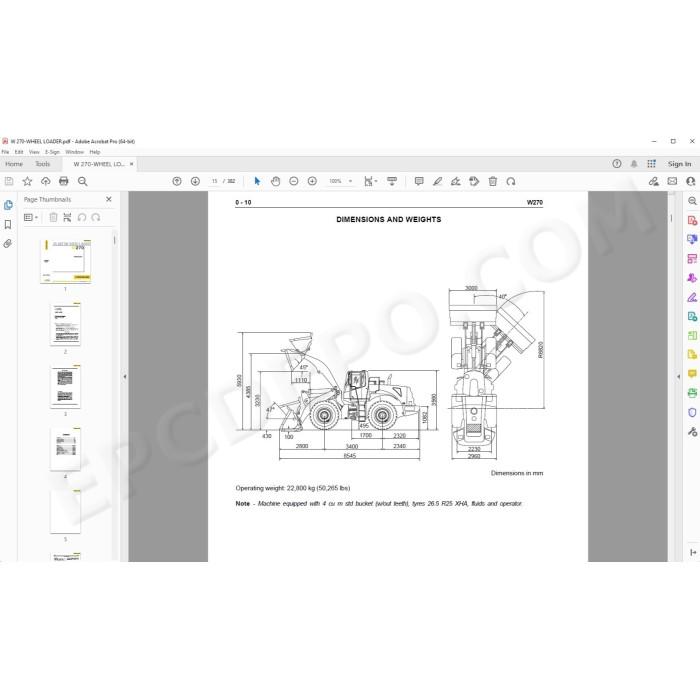Select the page 4 thumbnail
Screen dimensions: 700x700
(66, 449)
